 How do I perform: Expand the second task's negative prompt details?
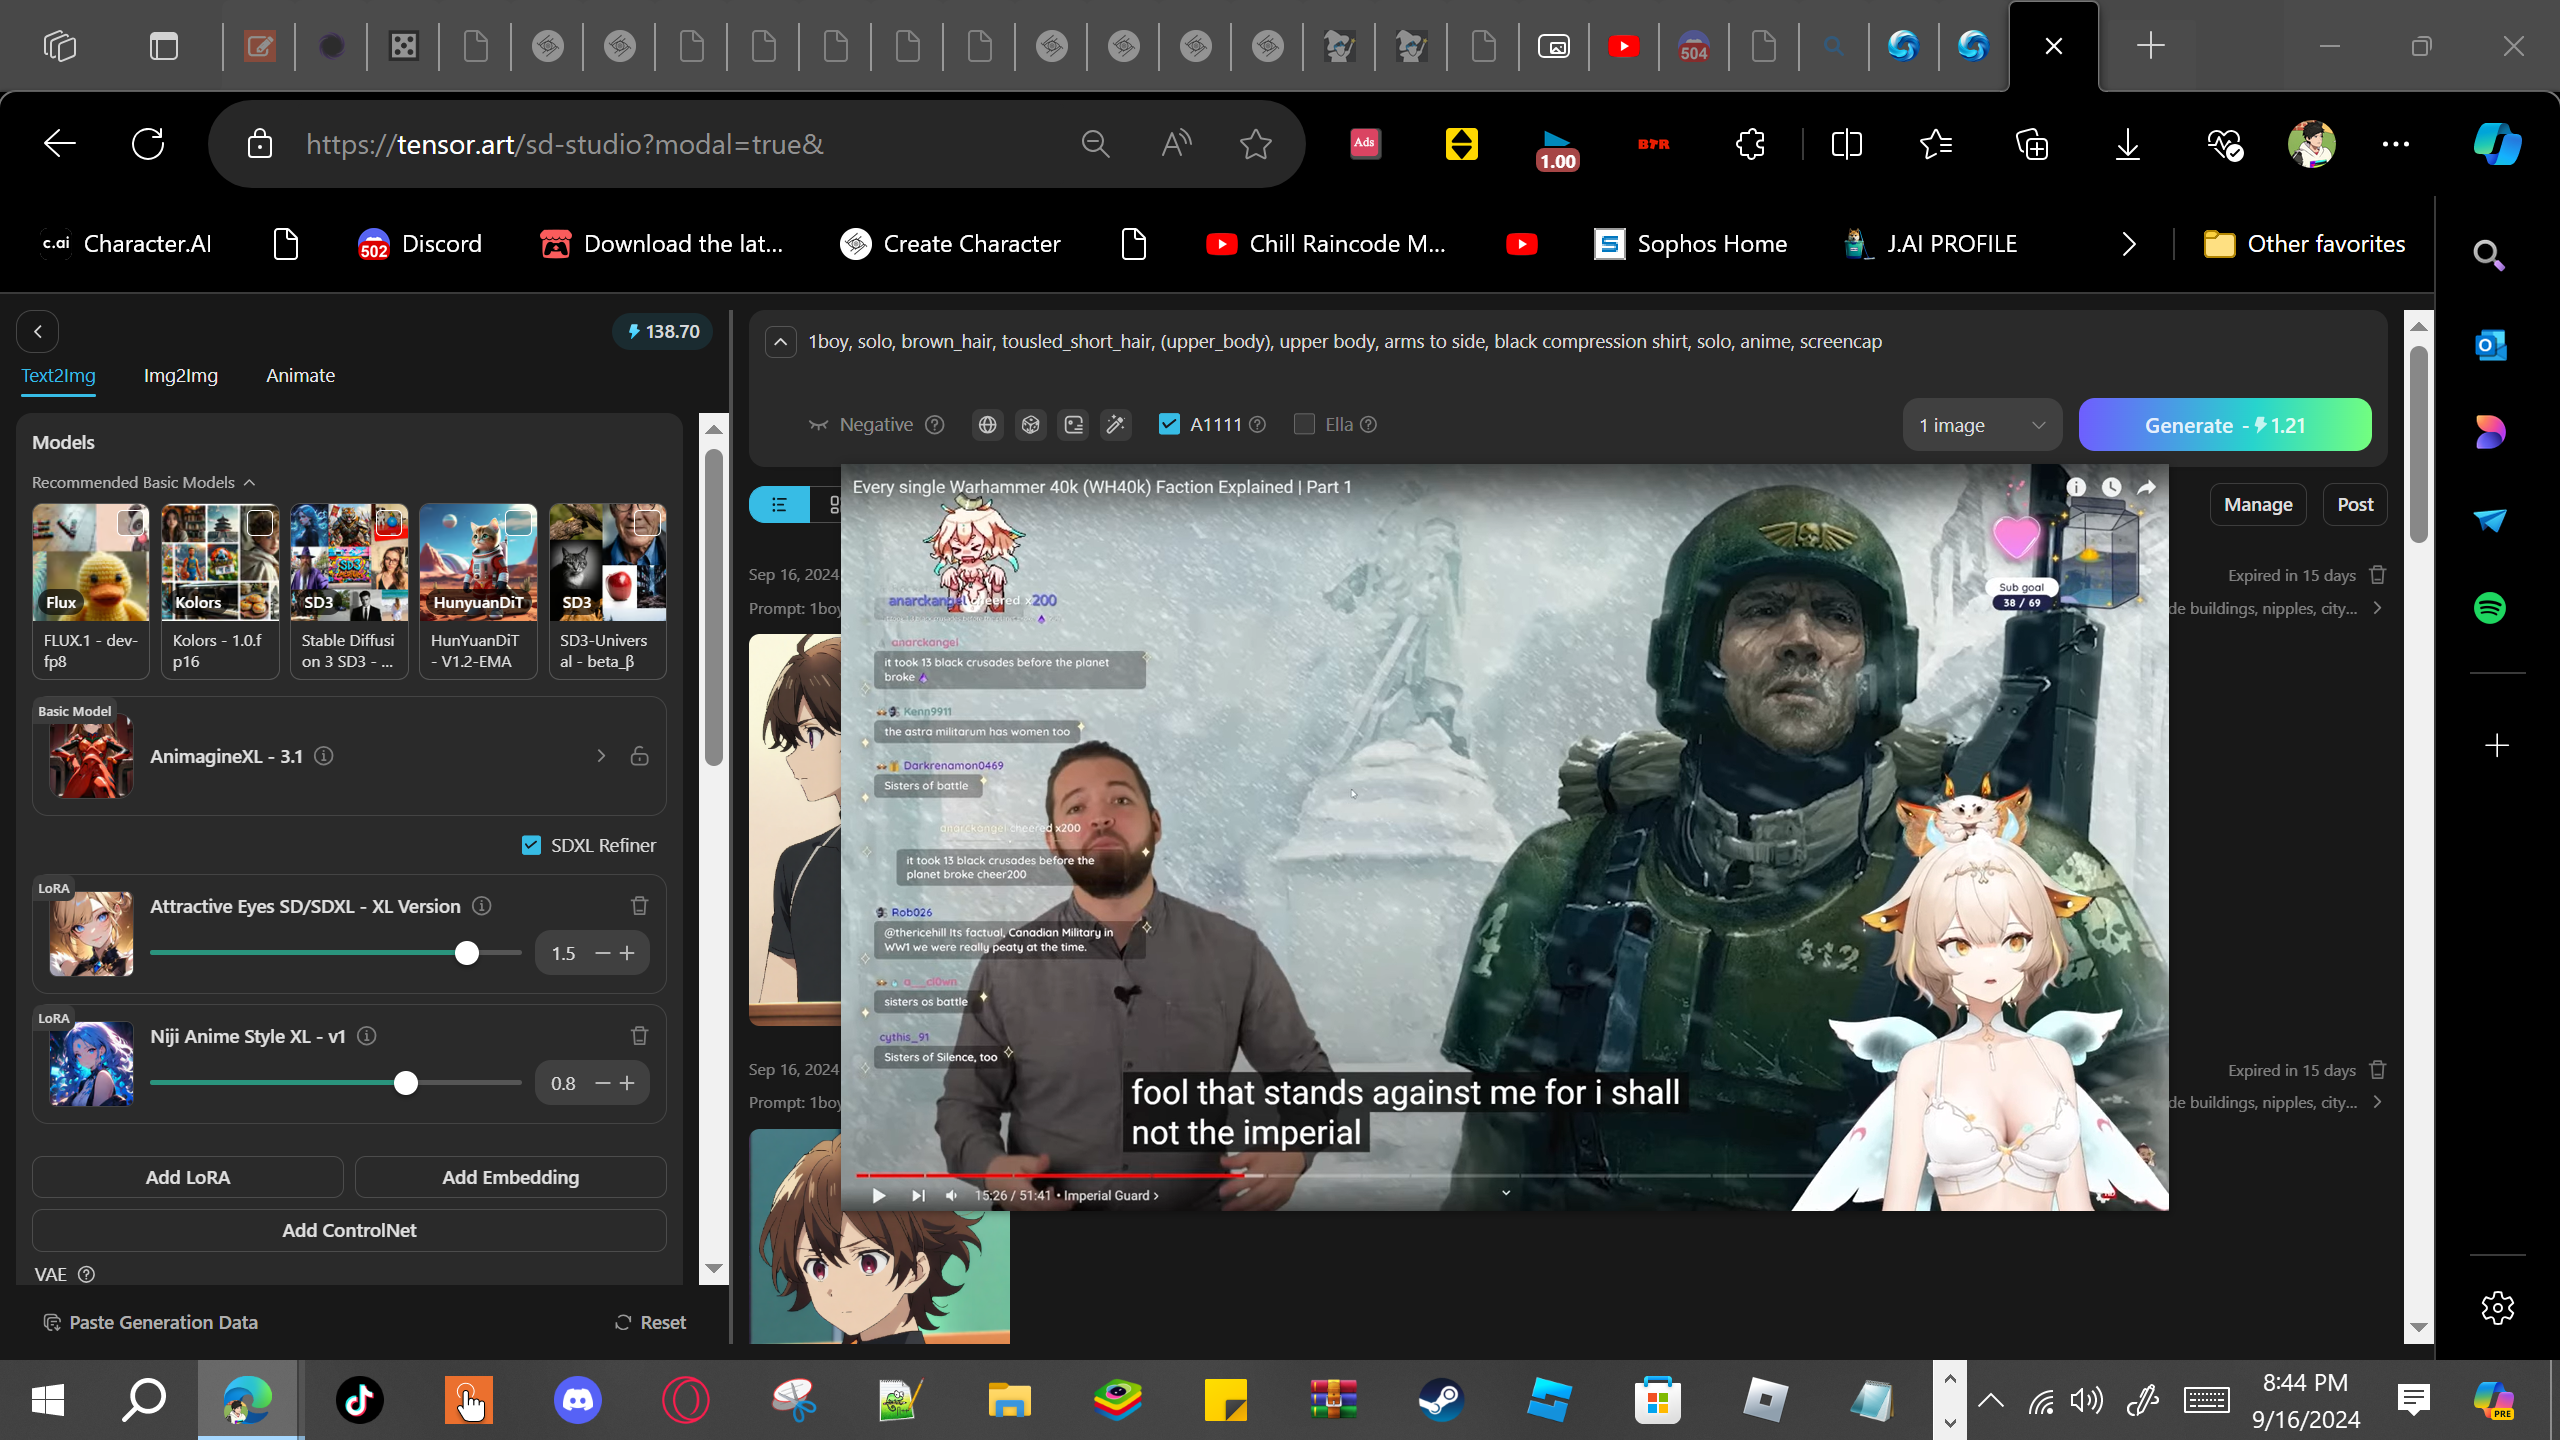[2378, 1102]
